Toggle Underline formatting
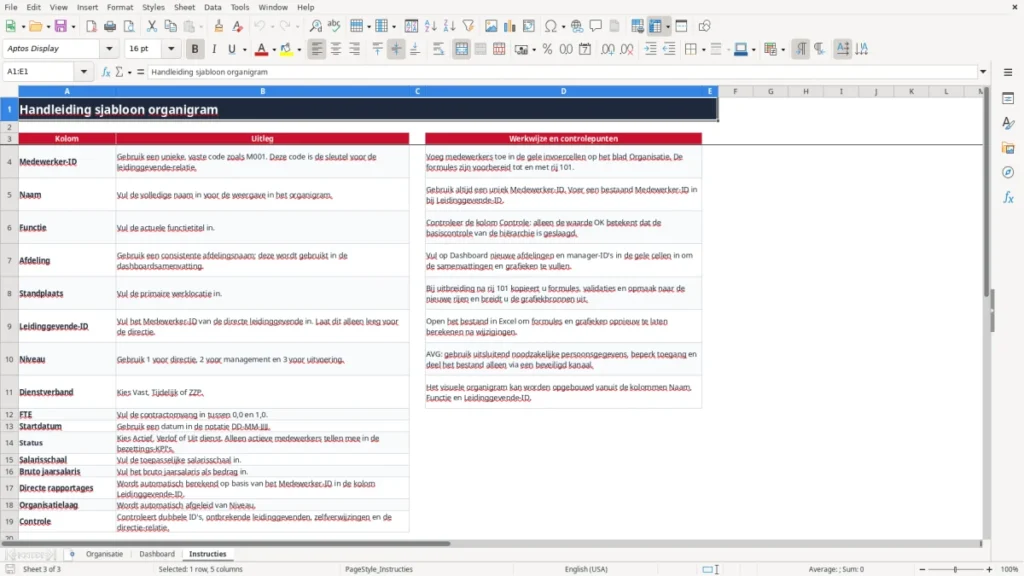 tap(231, 49)
